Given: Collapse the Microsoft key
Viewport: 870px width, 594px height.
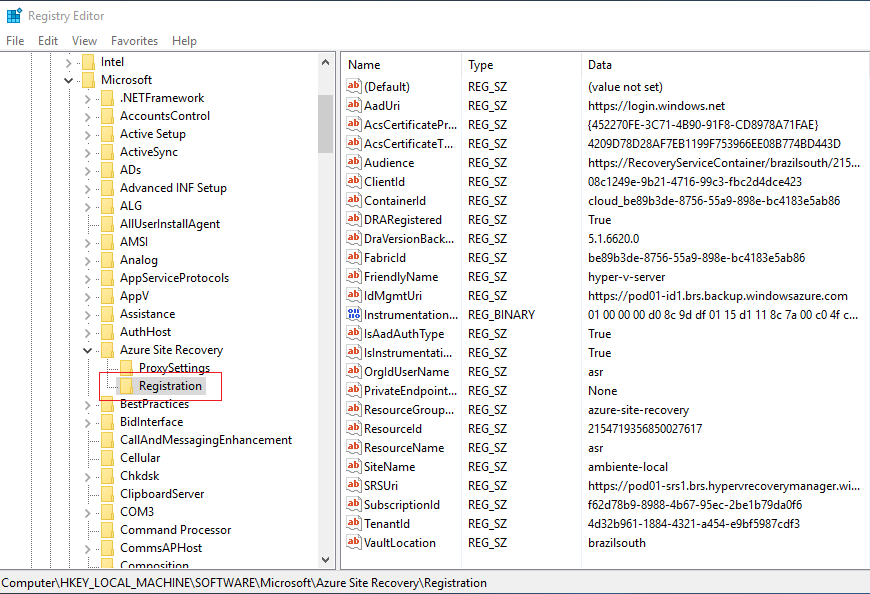Looking at the screenshot, I should tap(68, 80).
